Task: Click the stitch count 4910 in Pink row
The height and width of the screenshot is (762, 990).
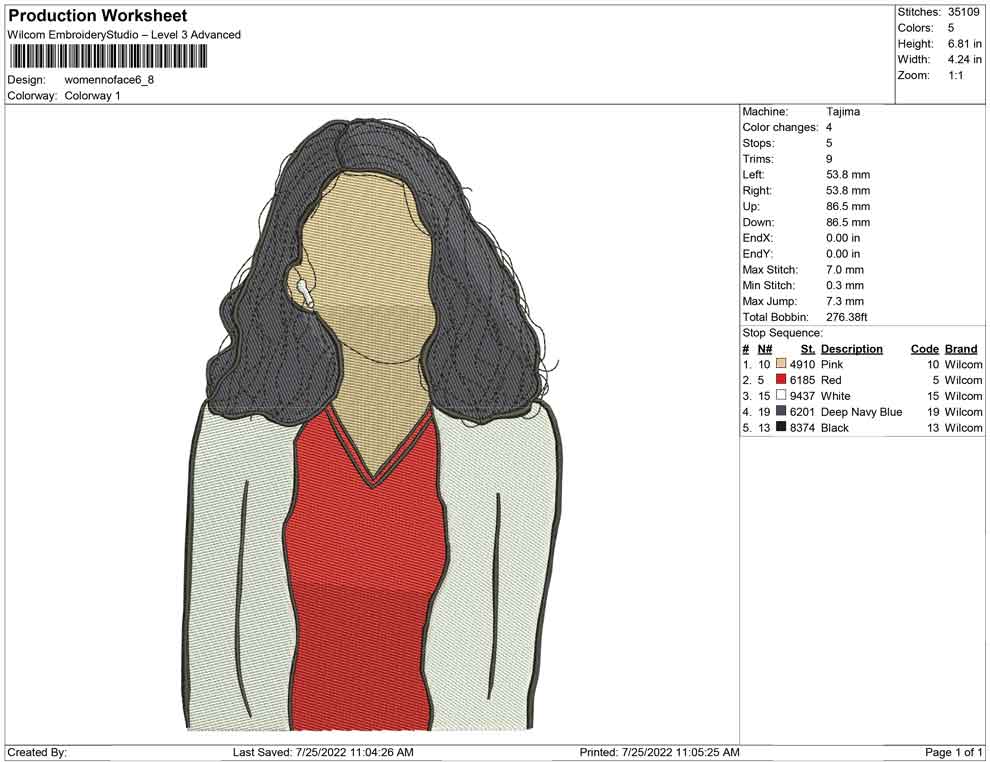Action: point(802,364)
